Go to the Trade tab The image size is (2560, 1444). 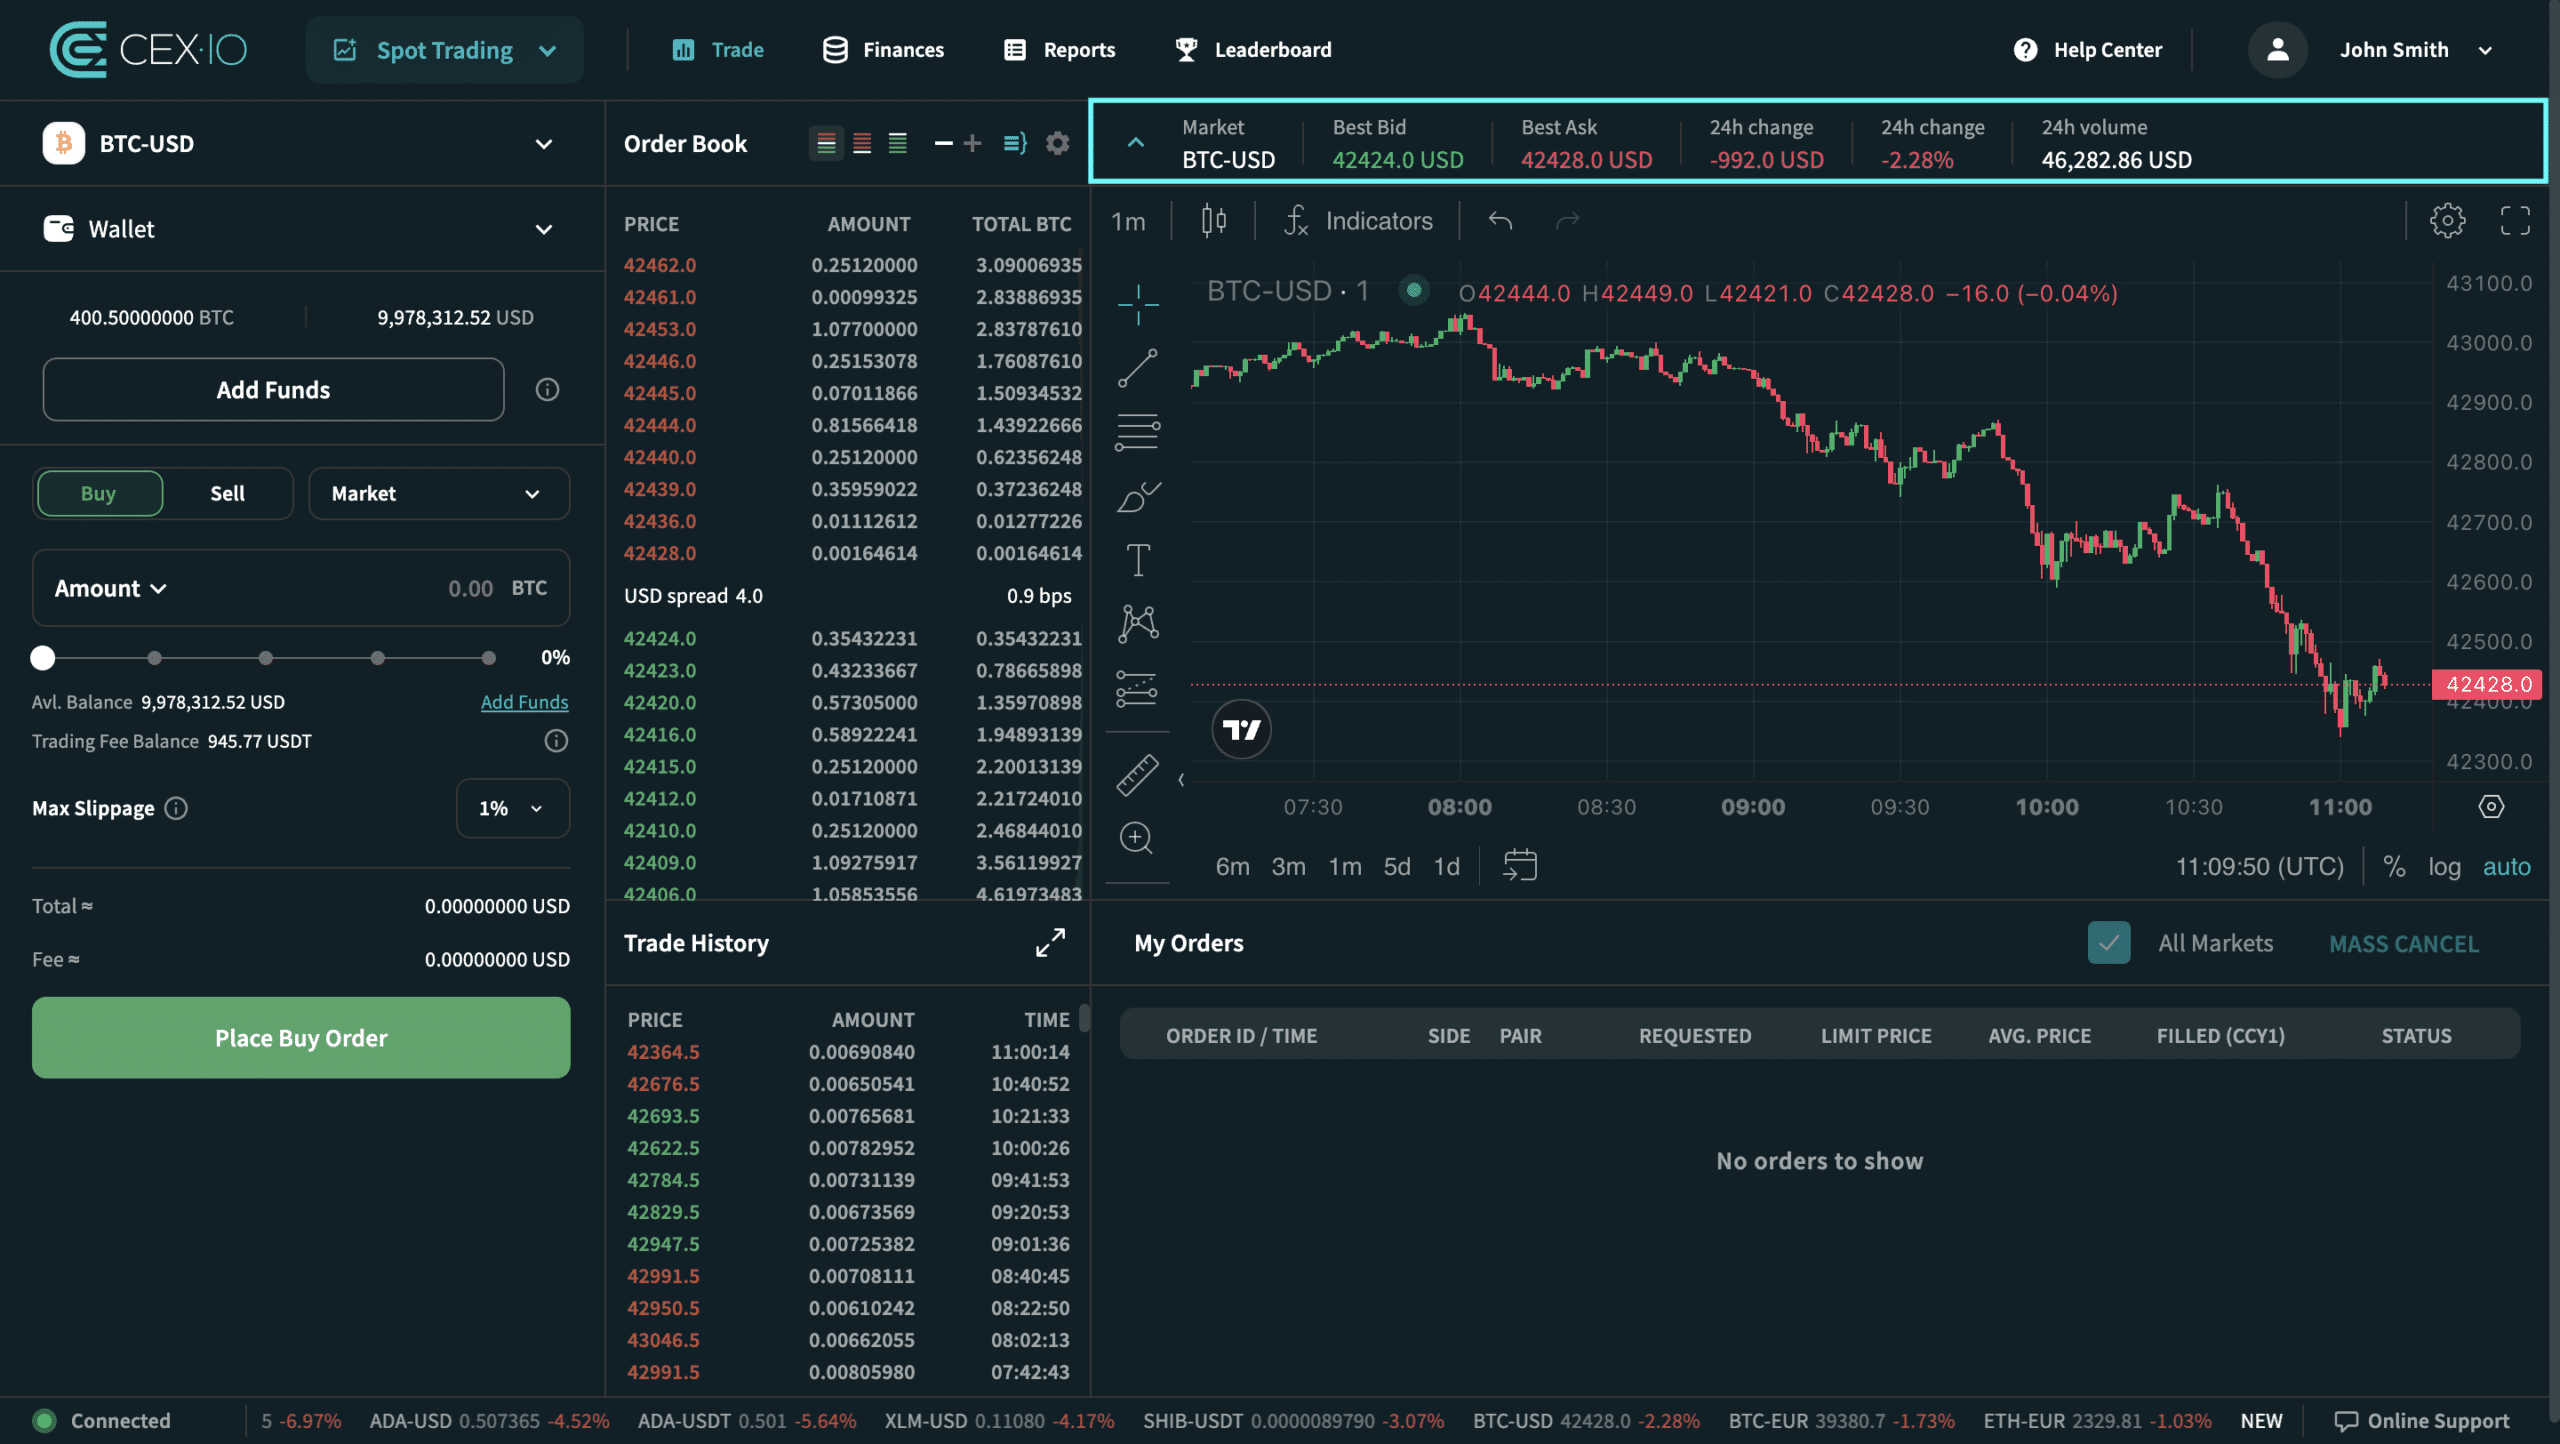pyautogui.click(x=718, y=49)
